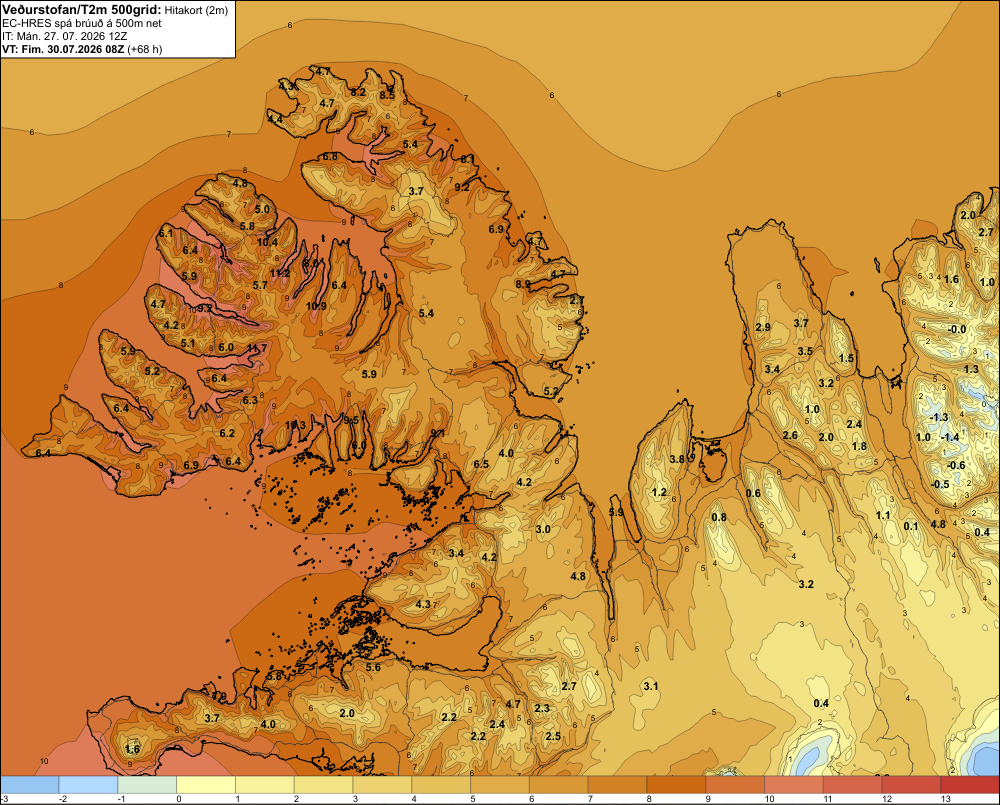Click the 5.6 temperature label near the islands
The image size is (1000, 805).
pos(373,667)
